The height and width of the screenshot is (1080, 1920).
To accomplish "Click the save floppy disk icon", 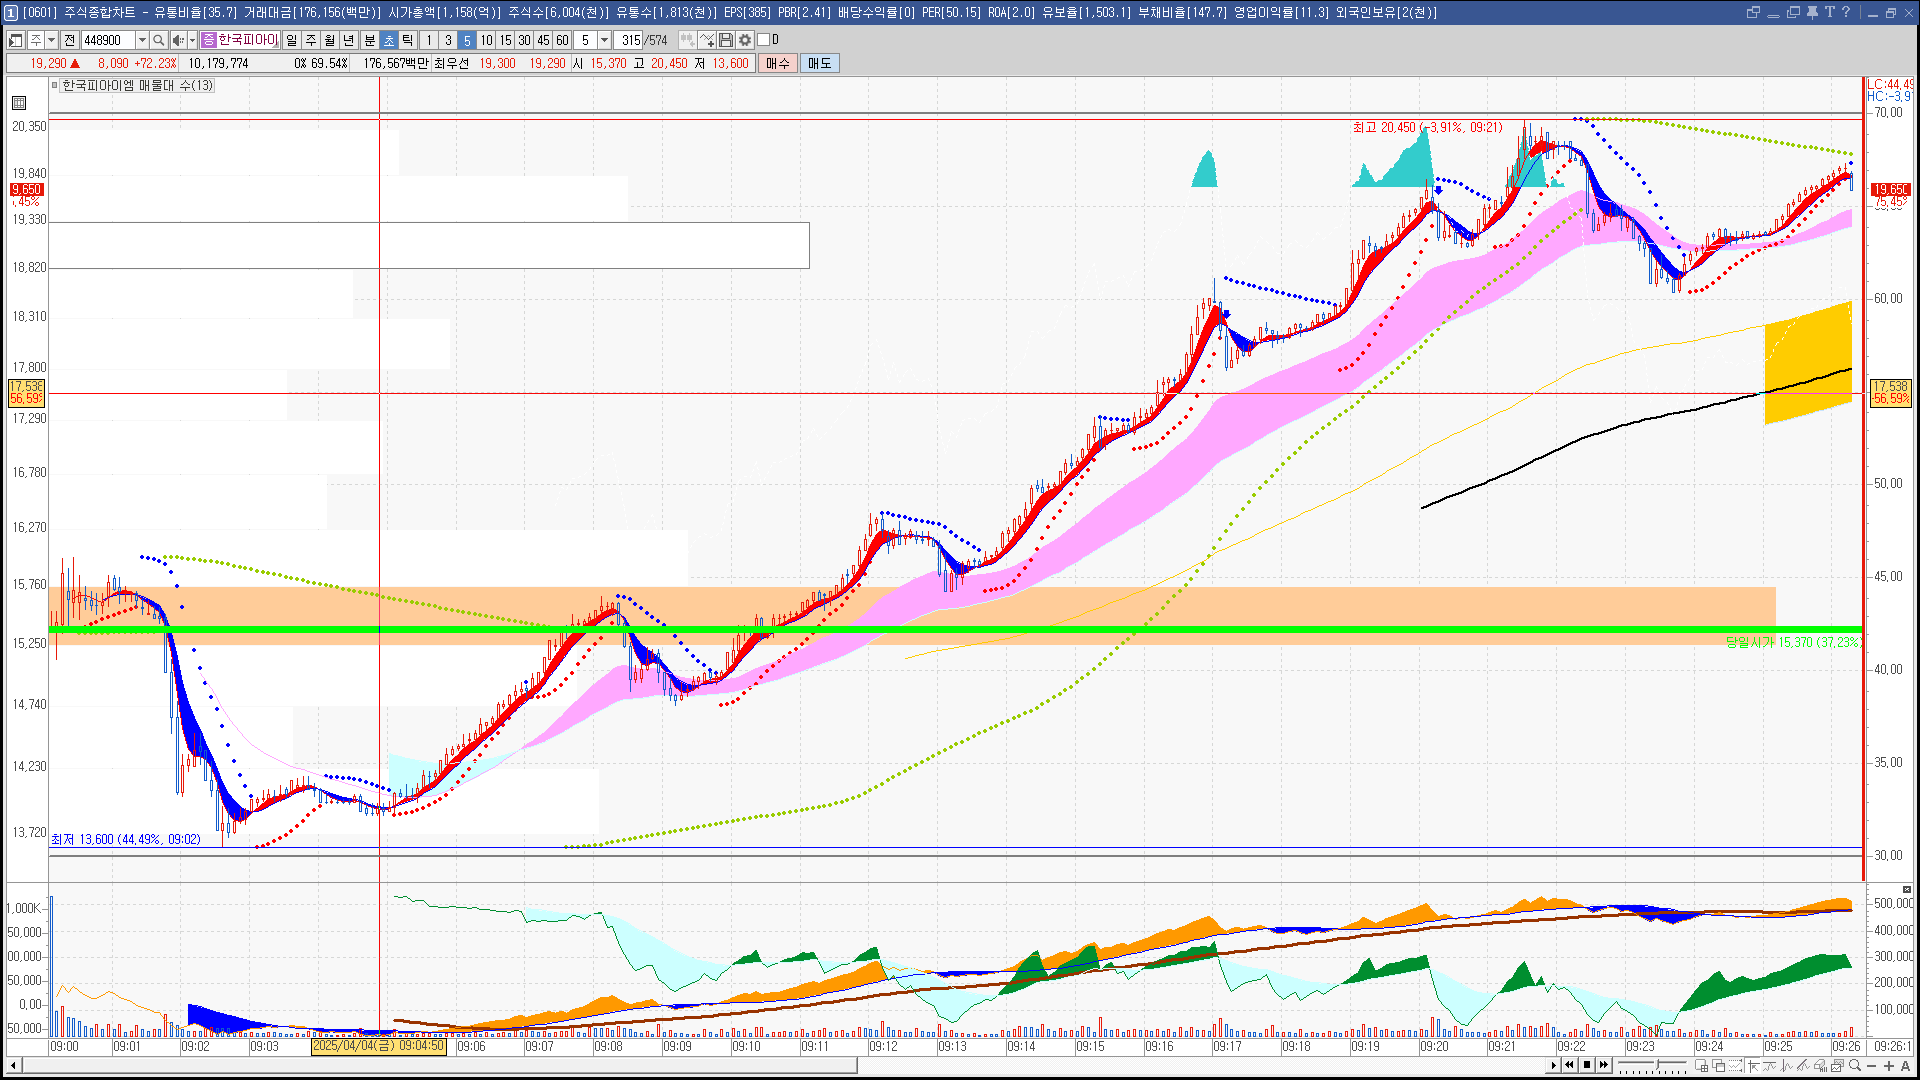I will coord(726,40).
